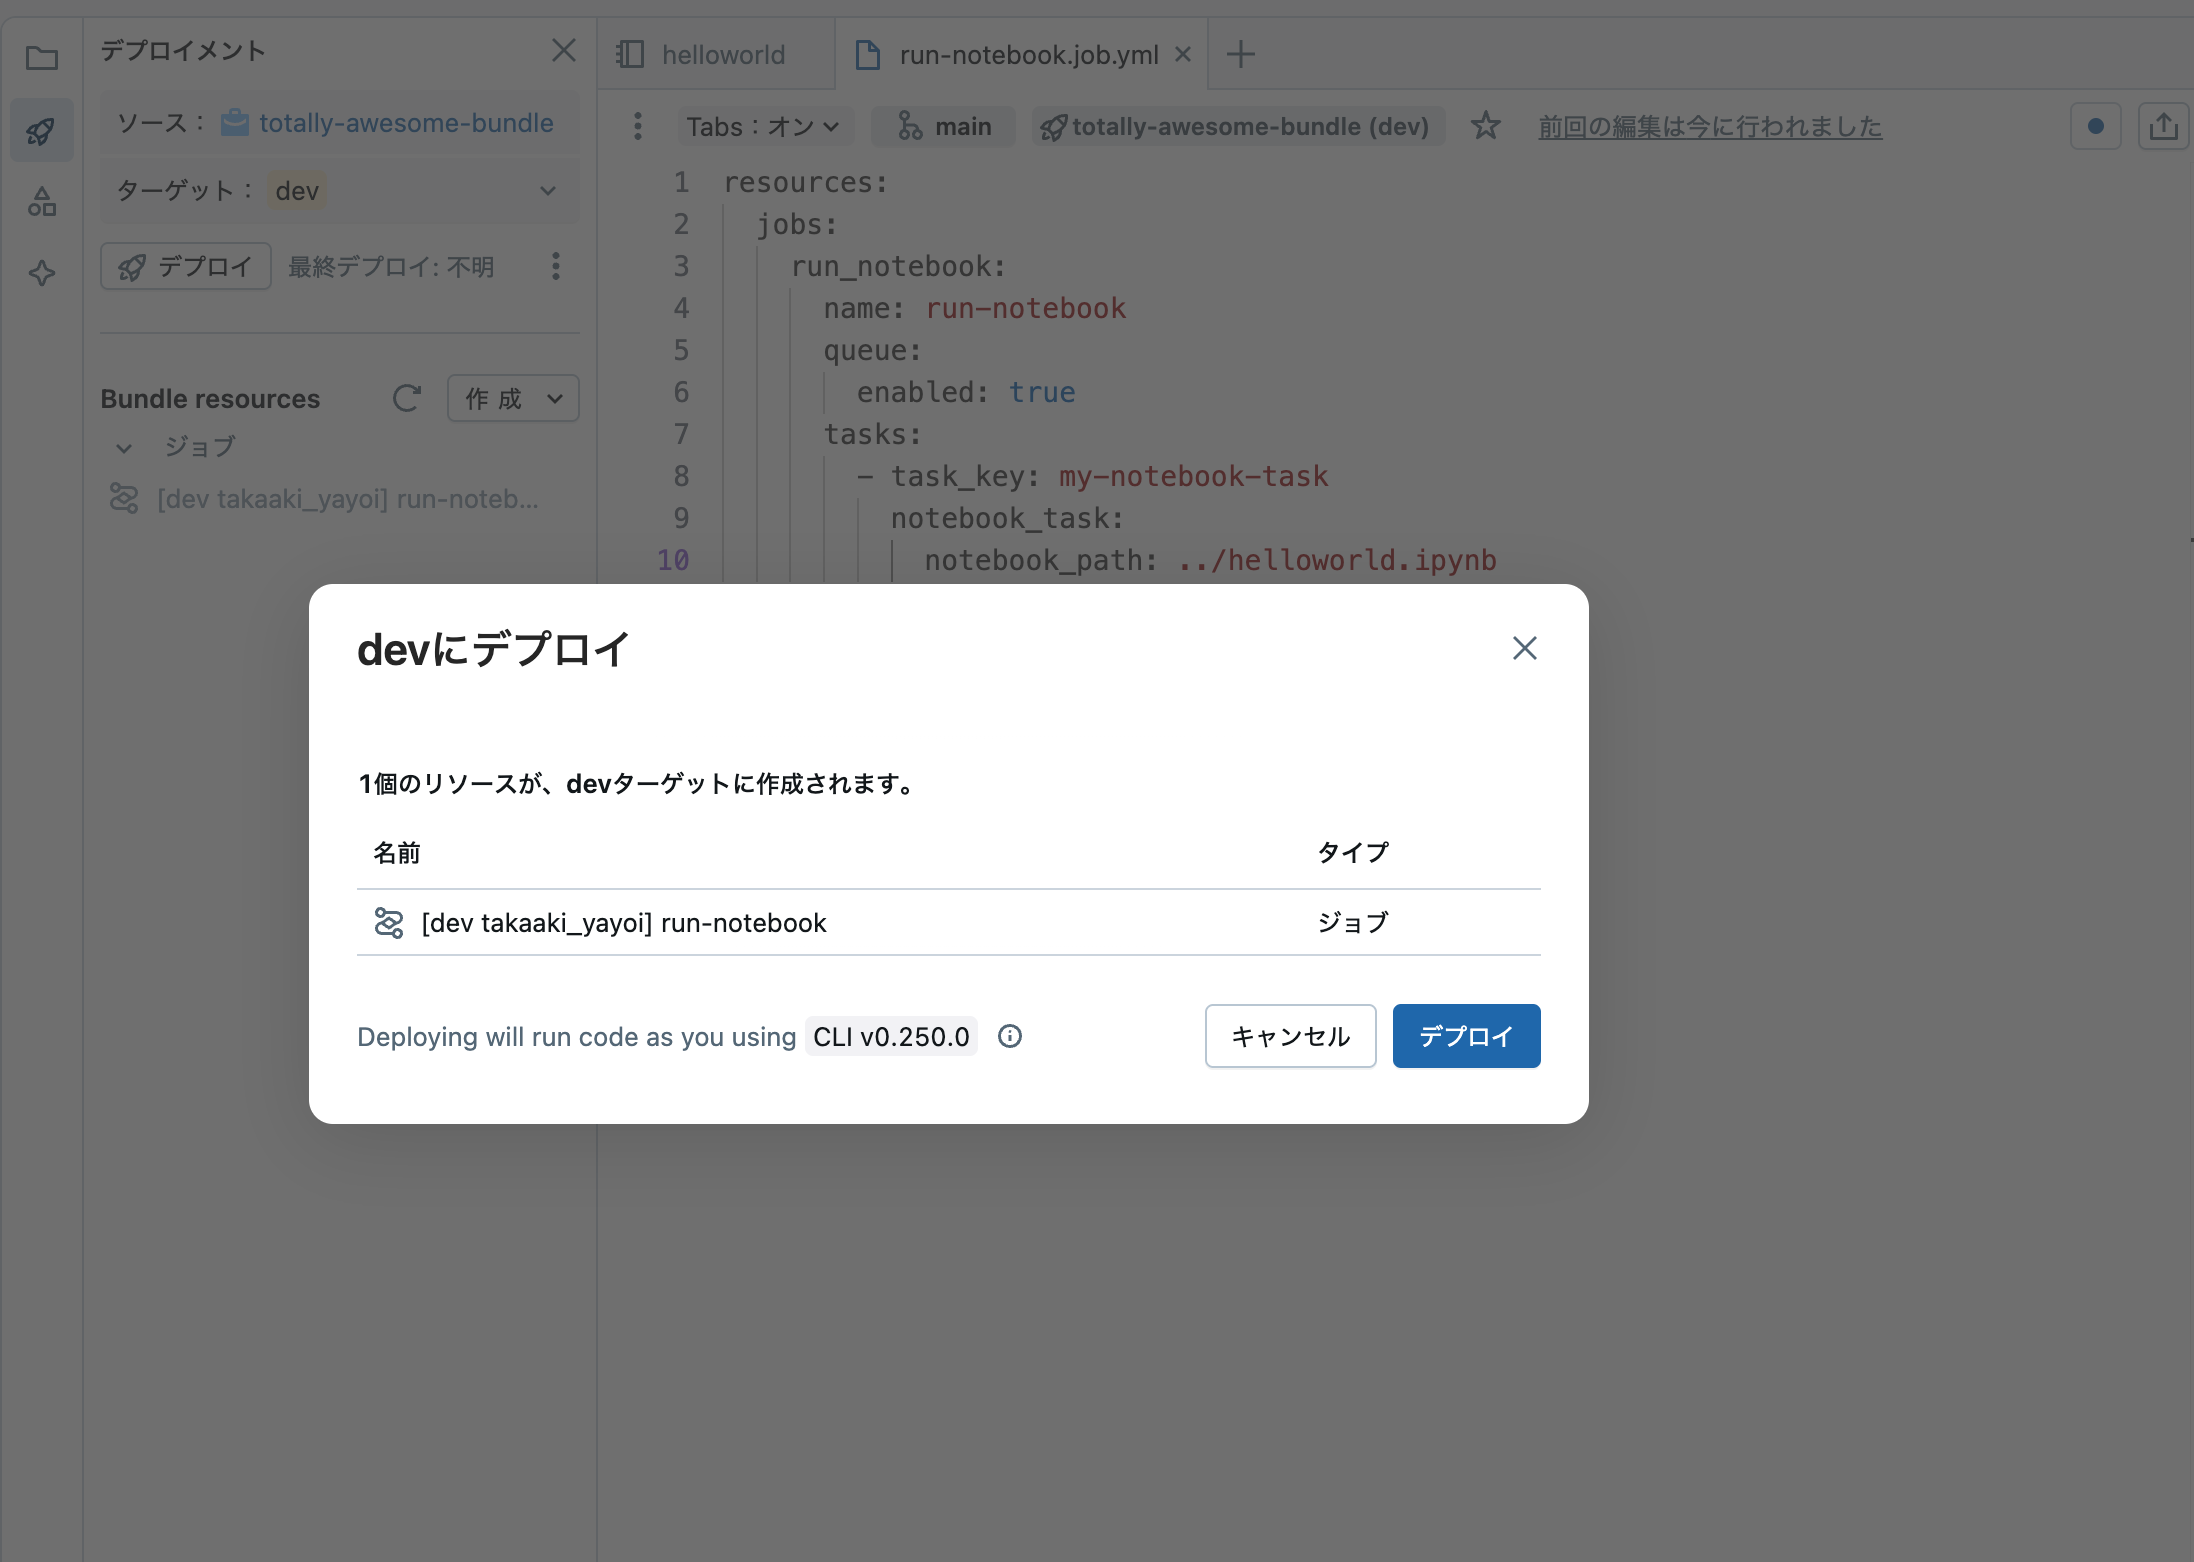Image resolution: width=2194 pixels, height=1562 pixels.
Task: Collapse the ジョブ section in Bundle resources
Action: pyautogui.click(x=123, y=448)
